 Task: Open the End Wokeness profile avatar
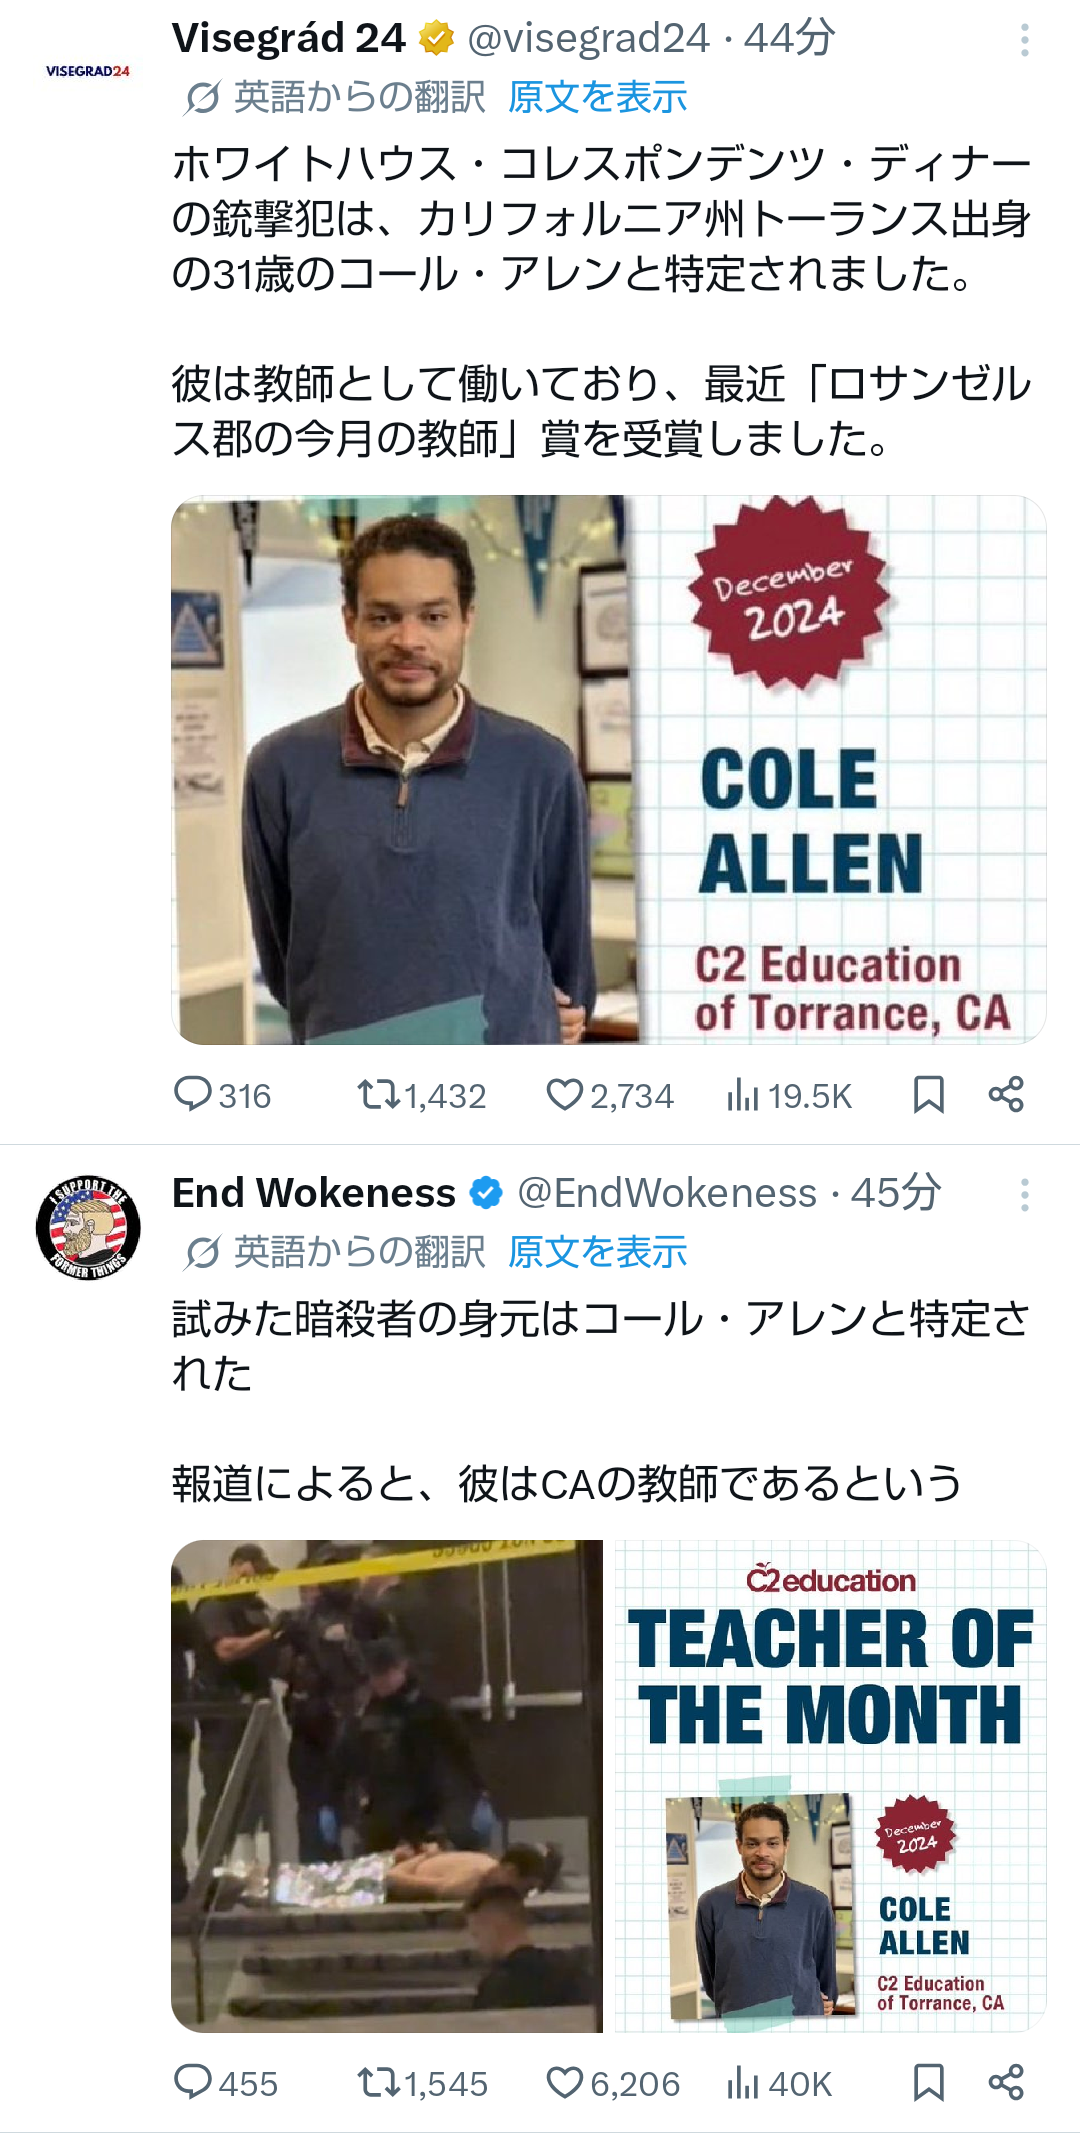[88, 1227]
